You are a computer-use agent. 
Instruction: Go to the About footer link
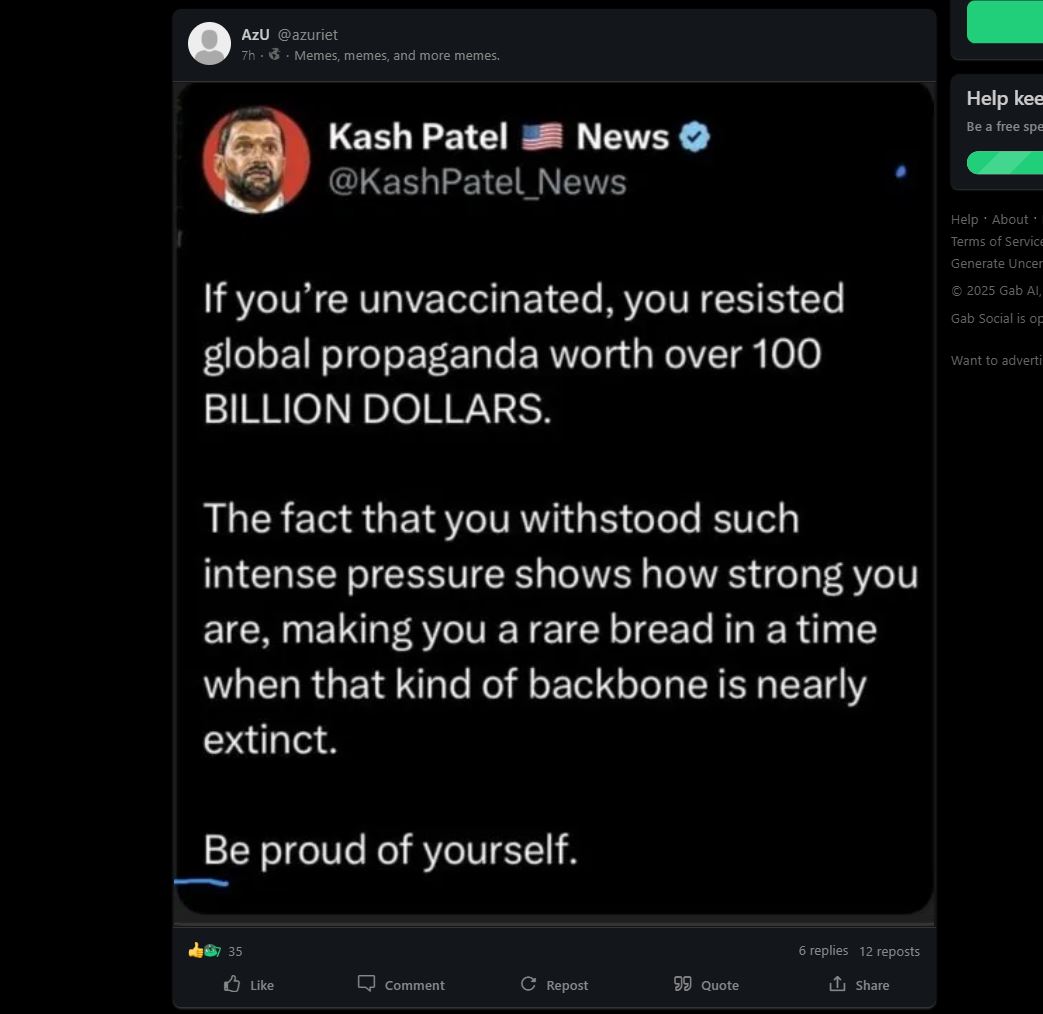coord(1009,219)
